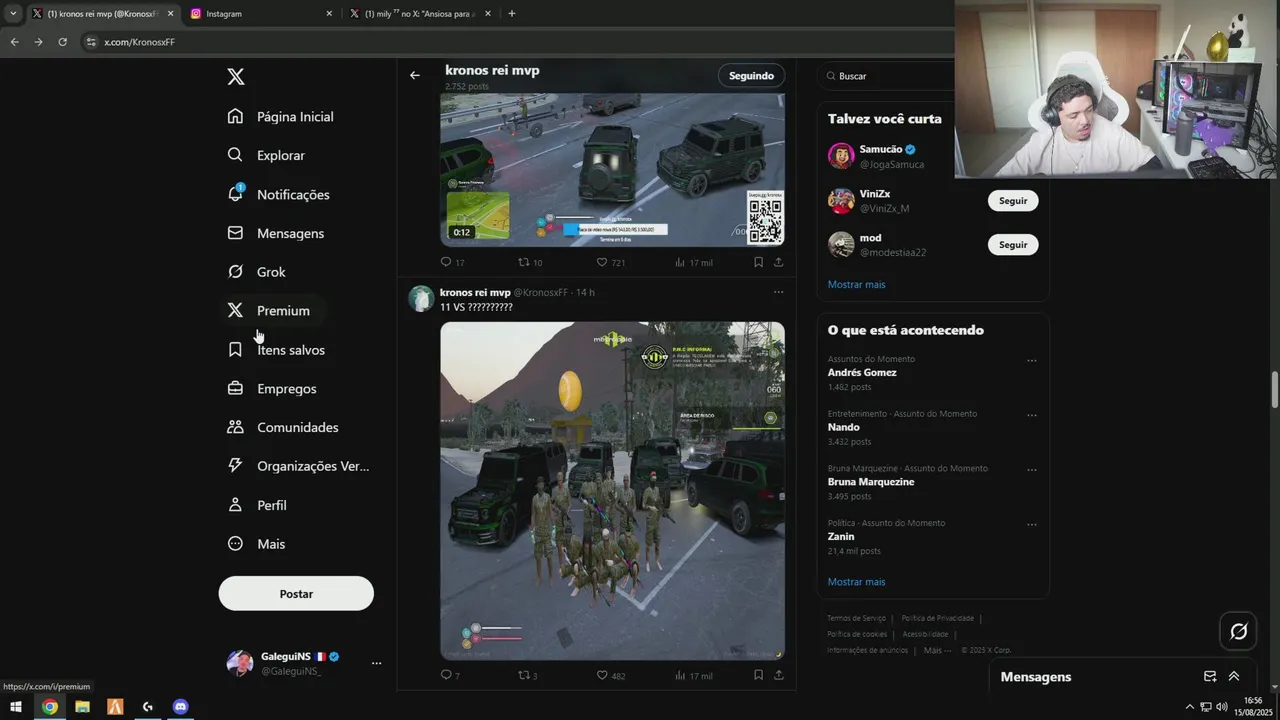Switch to mily Ansiosa para browser tab
The image size is (1280, 720).
tap(420, 14)
